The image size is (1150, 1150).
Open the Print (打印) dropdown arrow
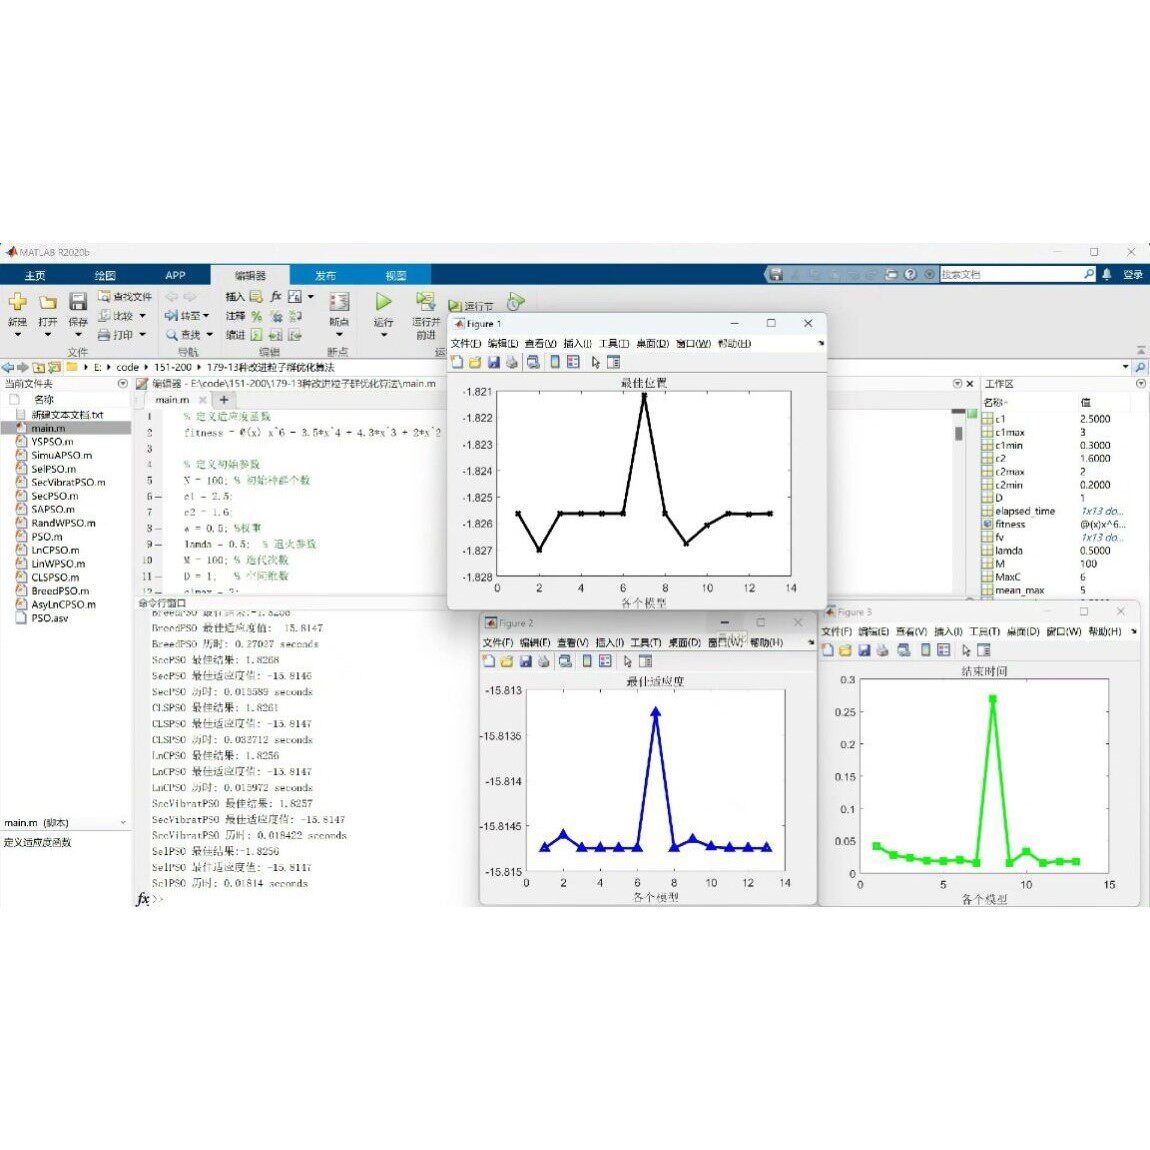pos(142,335)
